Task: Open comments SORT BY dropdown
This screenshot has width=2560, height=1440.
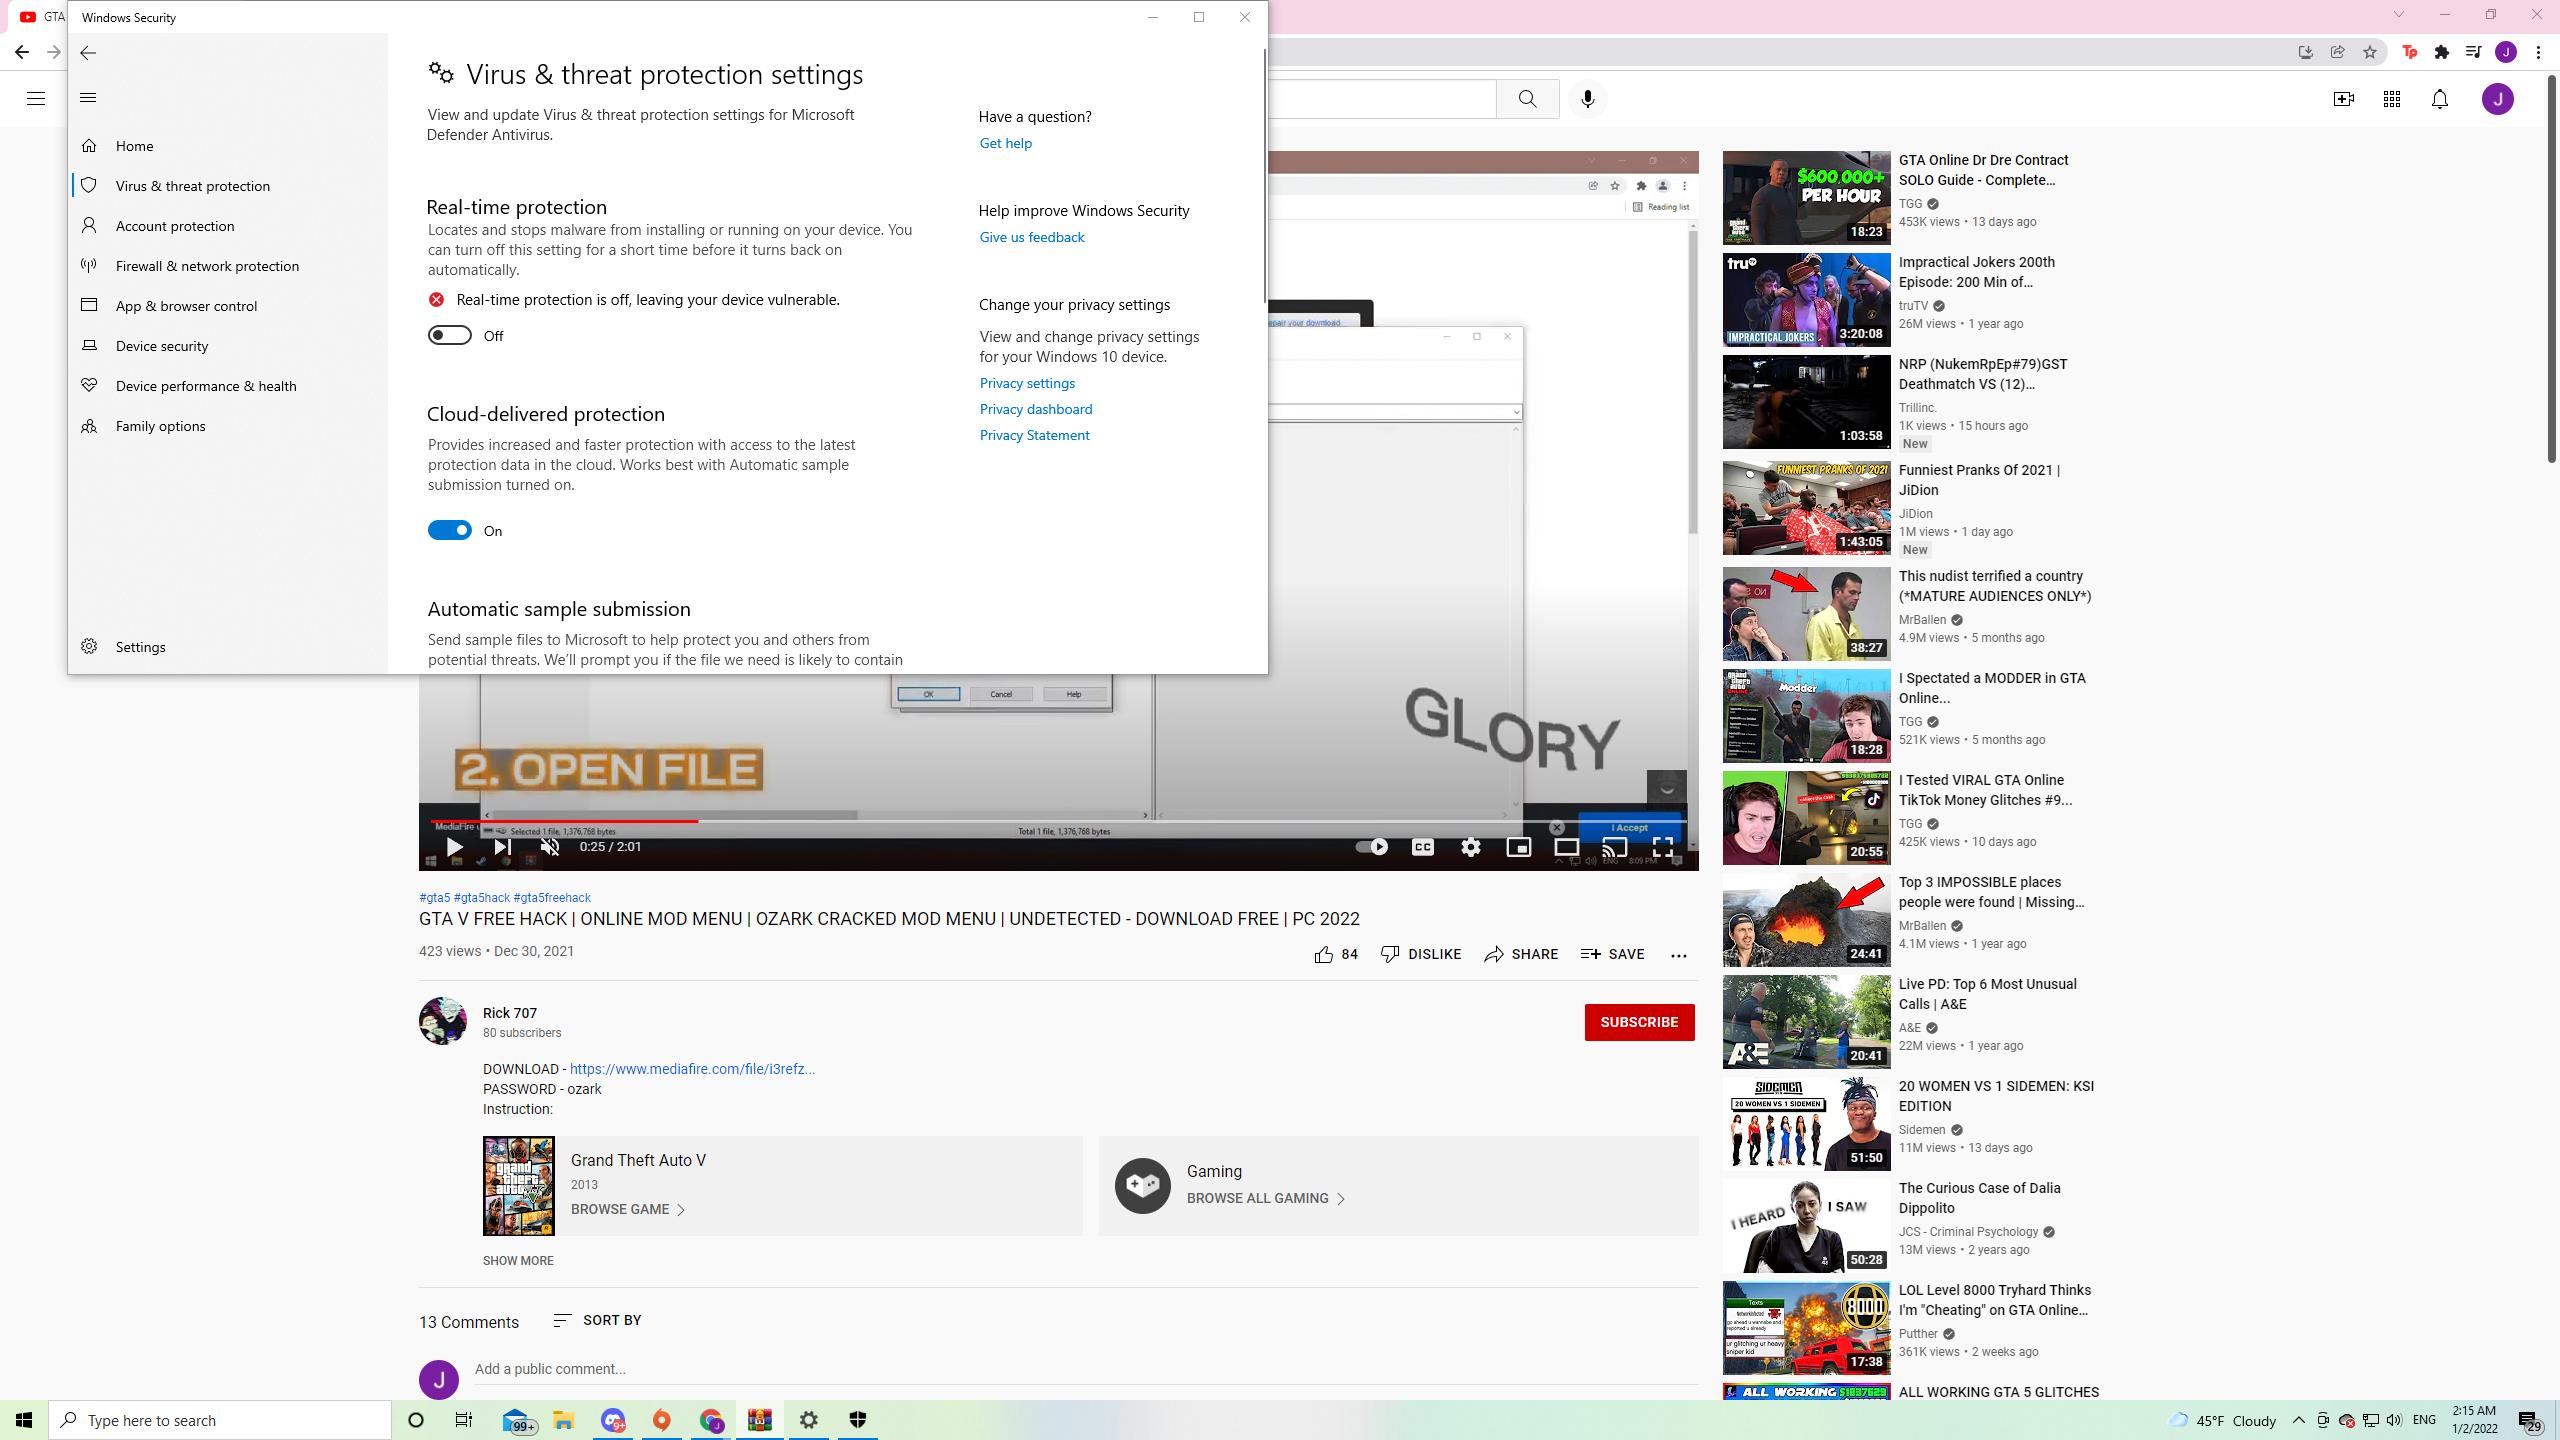Action: pyautogui.click(x=597, y=1320)
